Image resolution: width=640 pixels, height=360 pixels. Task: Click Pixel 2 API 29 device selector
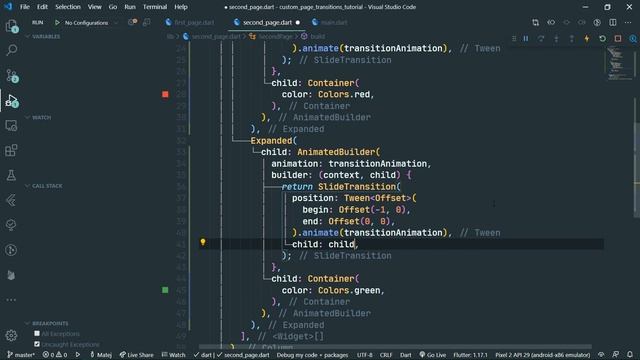[542, 355]
